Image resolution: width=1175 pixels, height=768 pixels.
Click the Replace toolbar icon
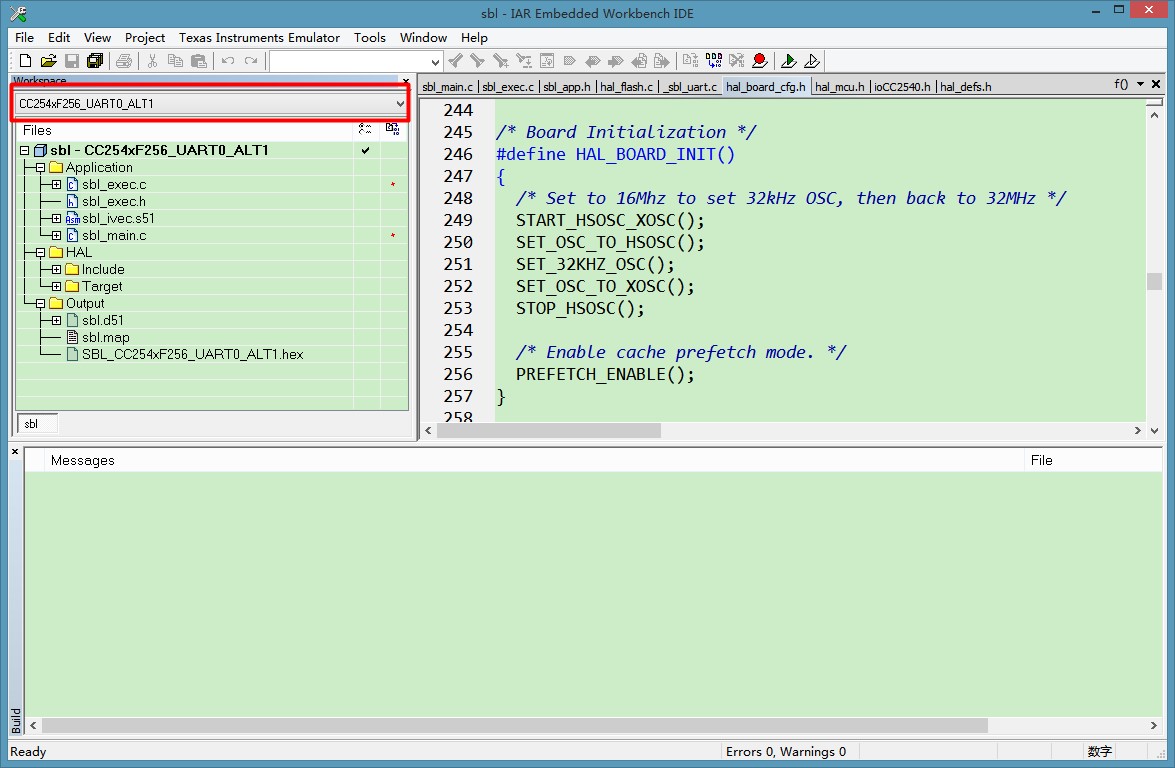(x=524, y=61)
